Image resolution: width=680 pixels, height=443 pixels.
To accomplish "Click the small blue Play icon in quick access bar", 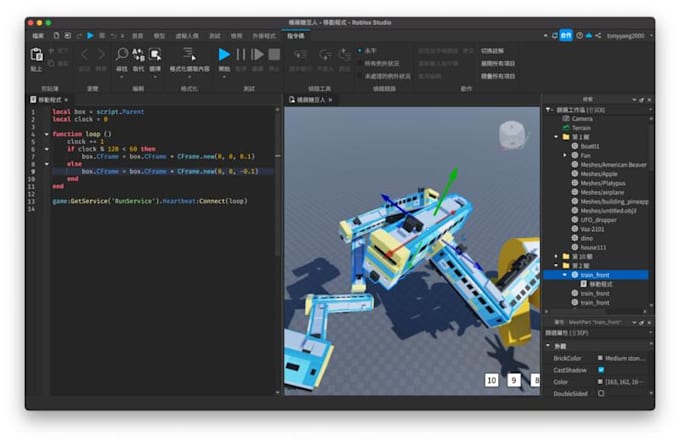I will point(90,36).
